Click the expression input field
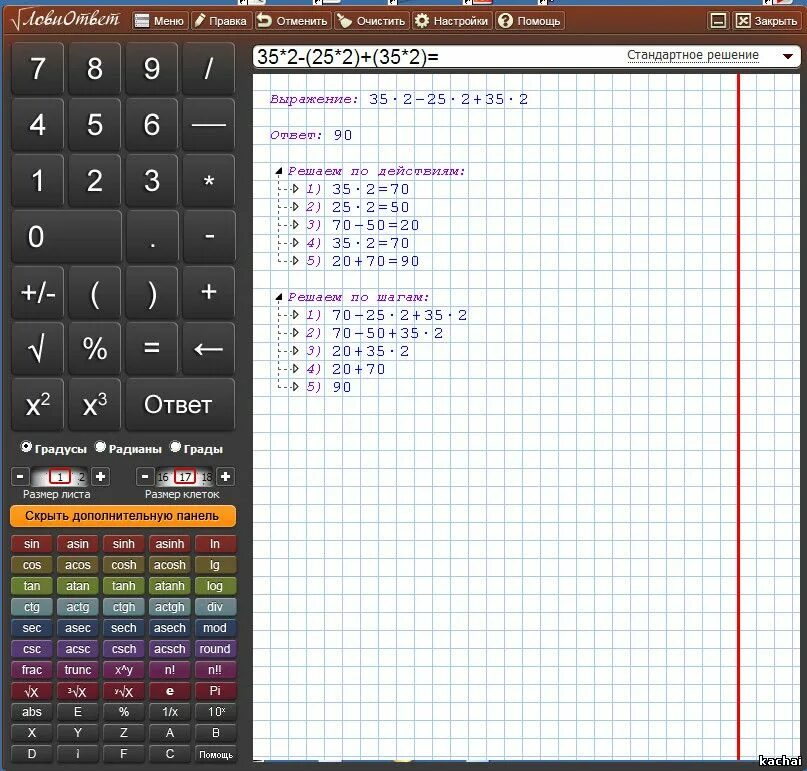The width and height of the screenshot is (807, 771). 437,56
